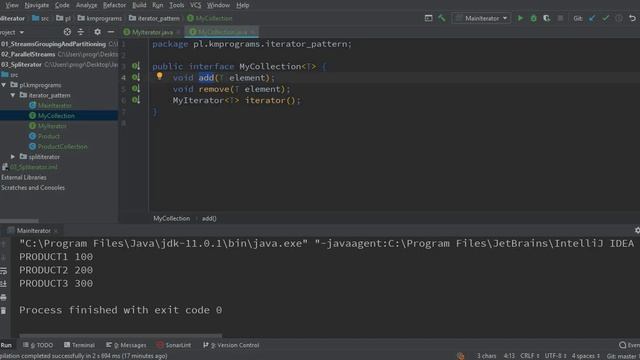Open 4 spaces indent selector
This screenshot has width=640, height=360.
pos(586,356)
